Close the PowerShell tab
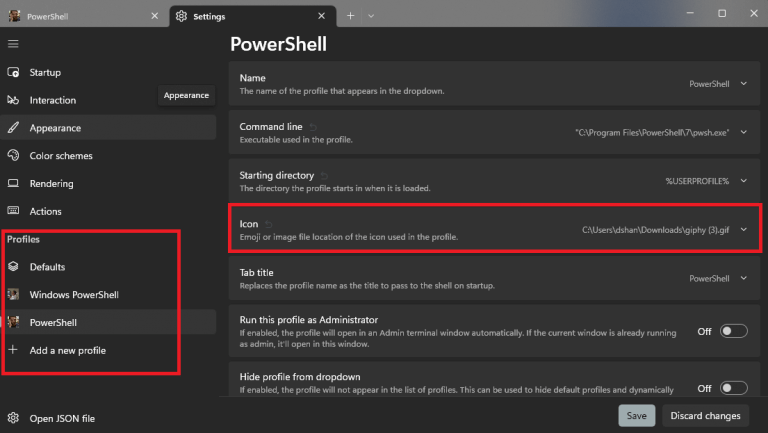The width and height of the screenshot is (768, 433). pos(155,16)
